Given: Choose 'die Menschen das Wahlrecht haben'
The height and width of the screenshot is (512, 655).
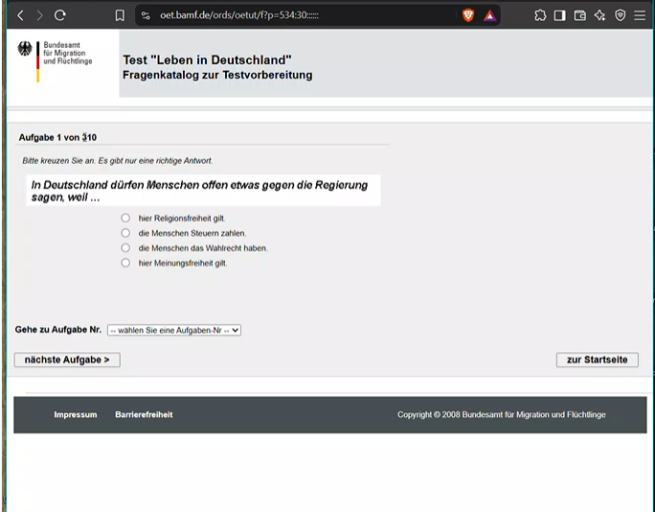Looking at the screenshot, I should (125, 248).
